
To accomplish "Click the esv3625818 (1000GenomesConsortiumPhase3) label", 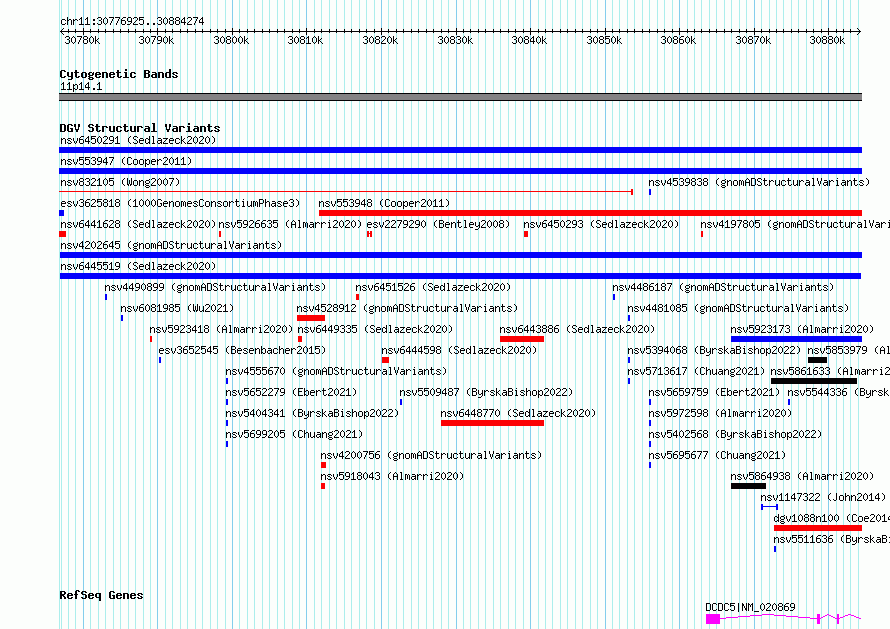I will pyautogui.click(x=180, y=203).
